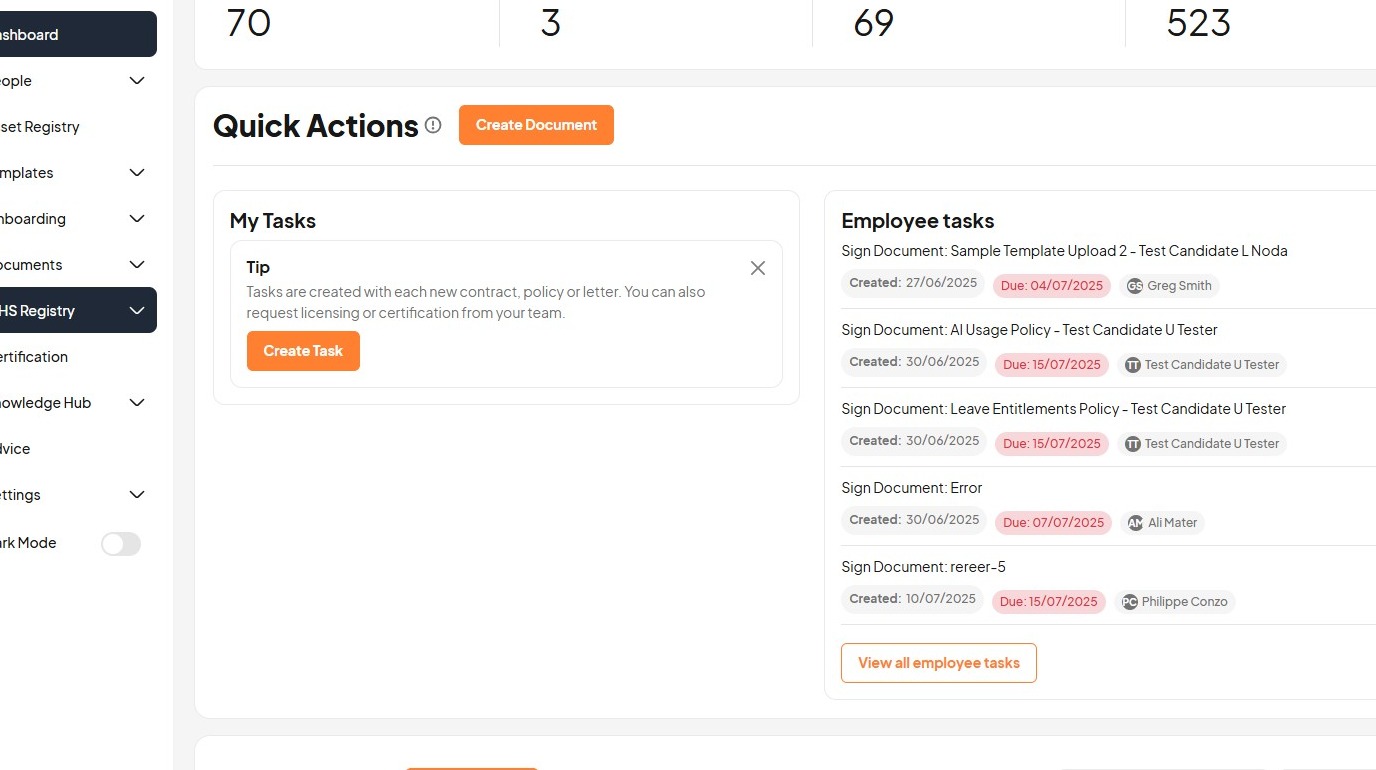The height and width of the screenshot is (770, 1376).
Task: Dismiss the Tip card with X
Action: pyautogui.click(x=758, y=268)
